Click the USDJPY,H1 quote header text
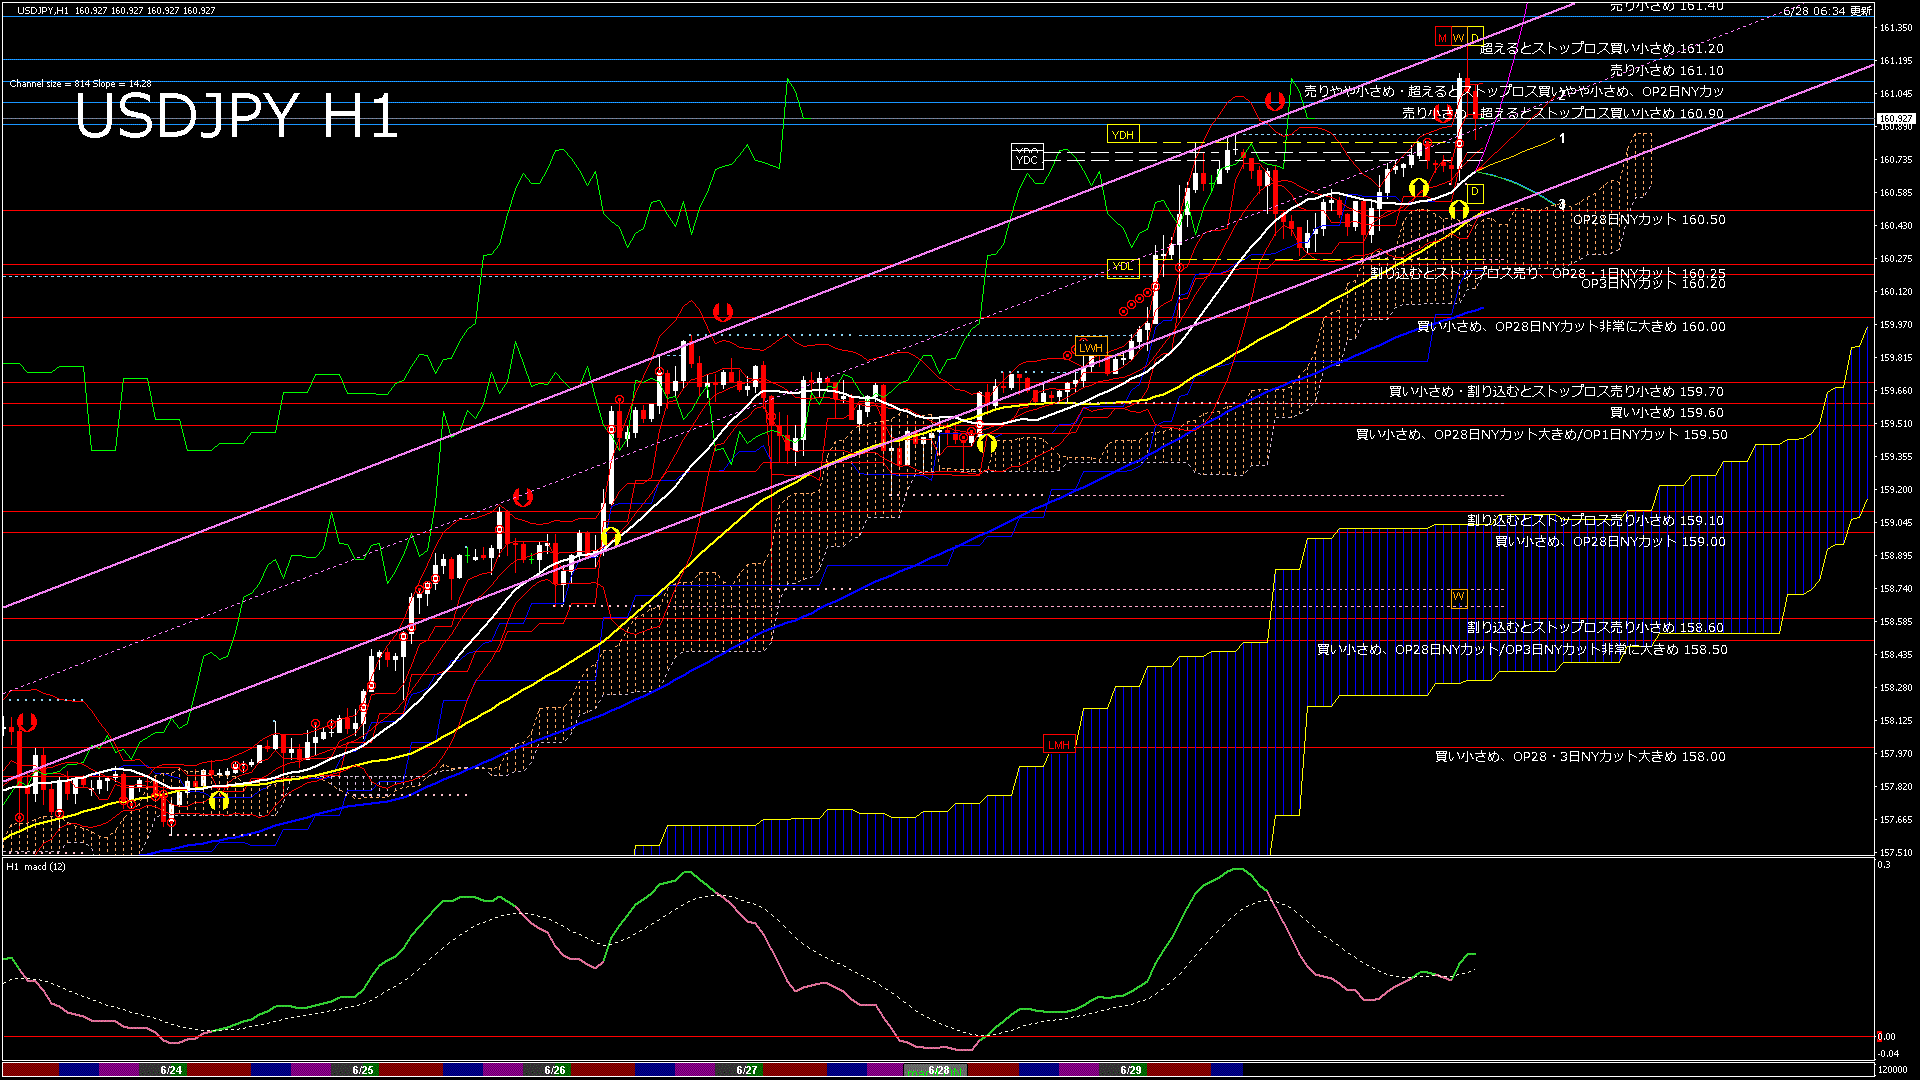The width and height of the screenshot is (1920, 1080). (x=116, y=10)
